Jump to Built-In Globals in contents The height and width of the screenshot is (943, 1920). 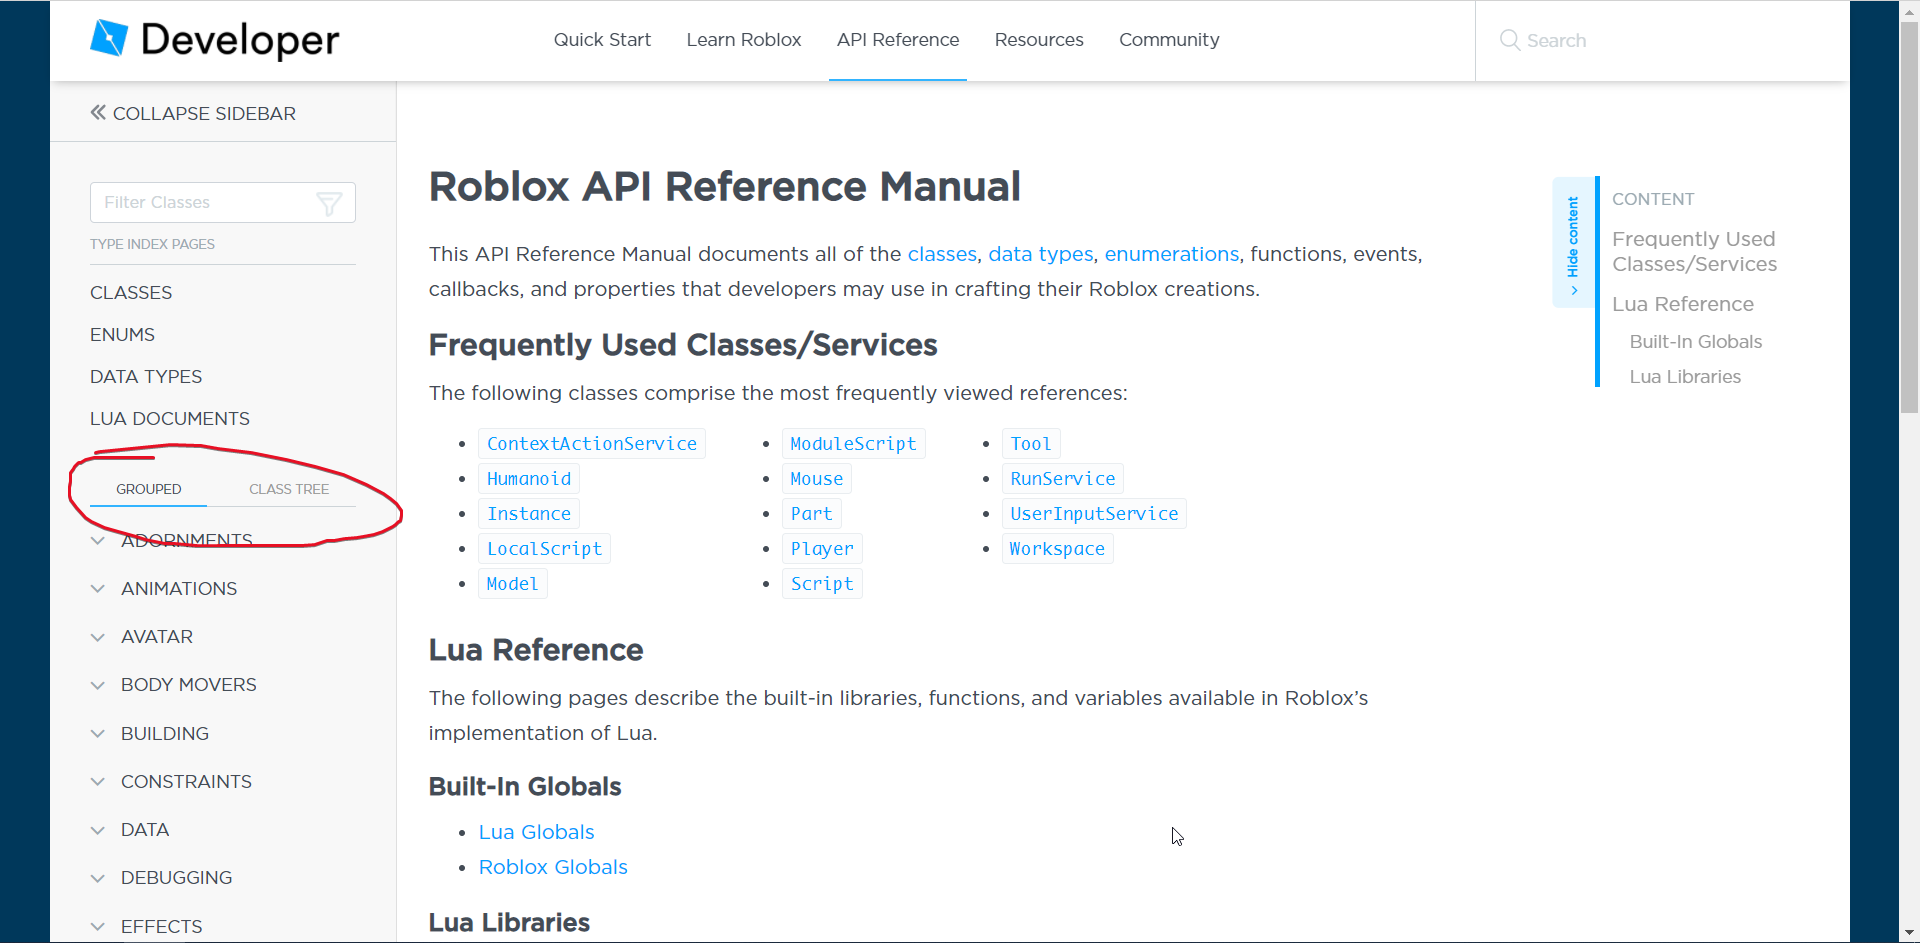(1696, 342)
